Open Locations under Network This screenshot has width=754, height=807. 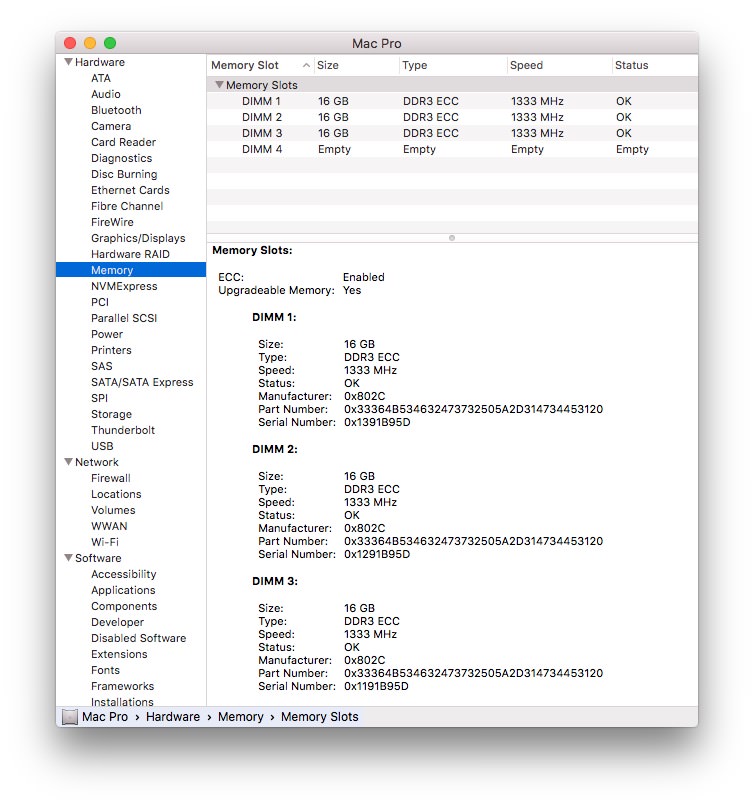(116, 494)
